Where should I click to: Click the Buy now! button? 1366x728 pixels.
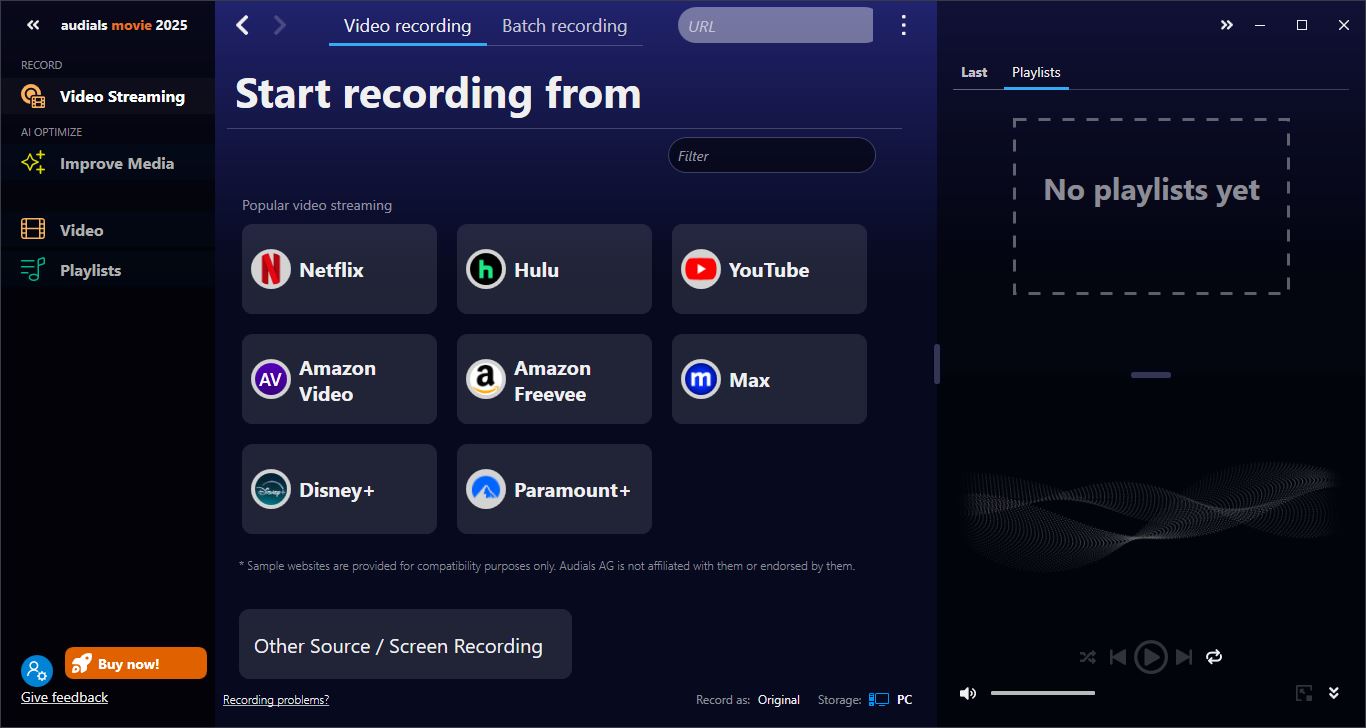click(x=136, y=664)
